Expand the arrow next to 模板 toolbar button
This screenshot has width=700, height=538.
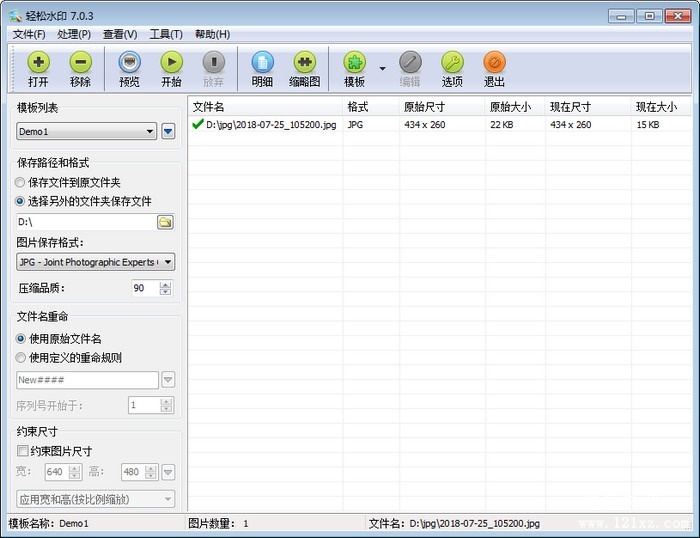click(x=383, y=68)
